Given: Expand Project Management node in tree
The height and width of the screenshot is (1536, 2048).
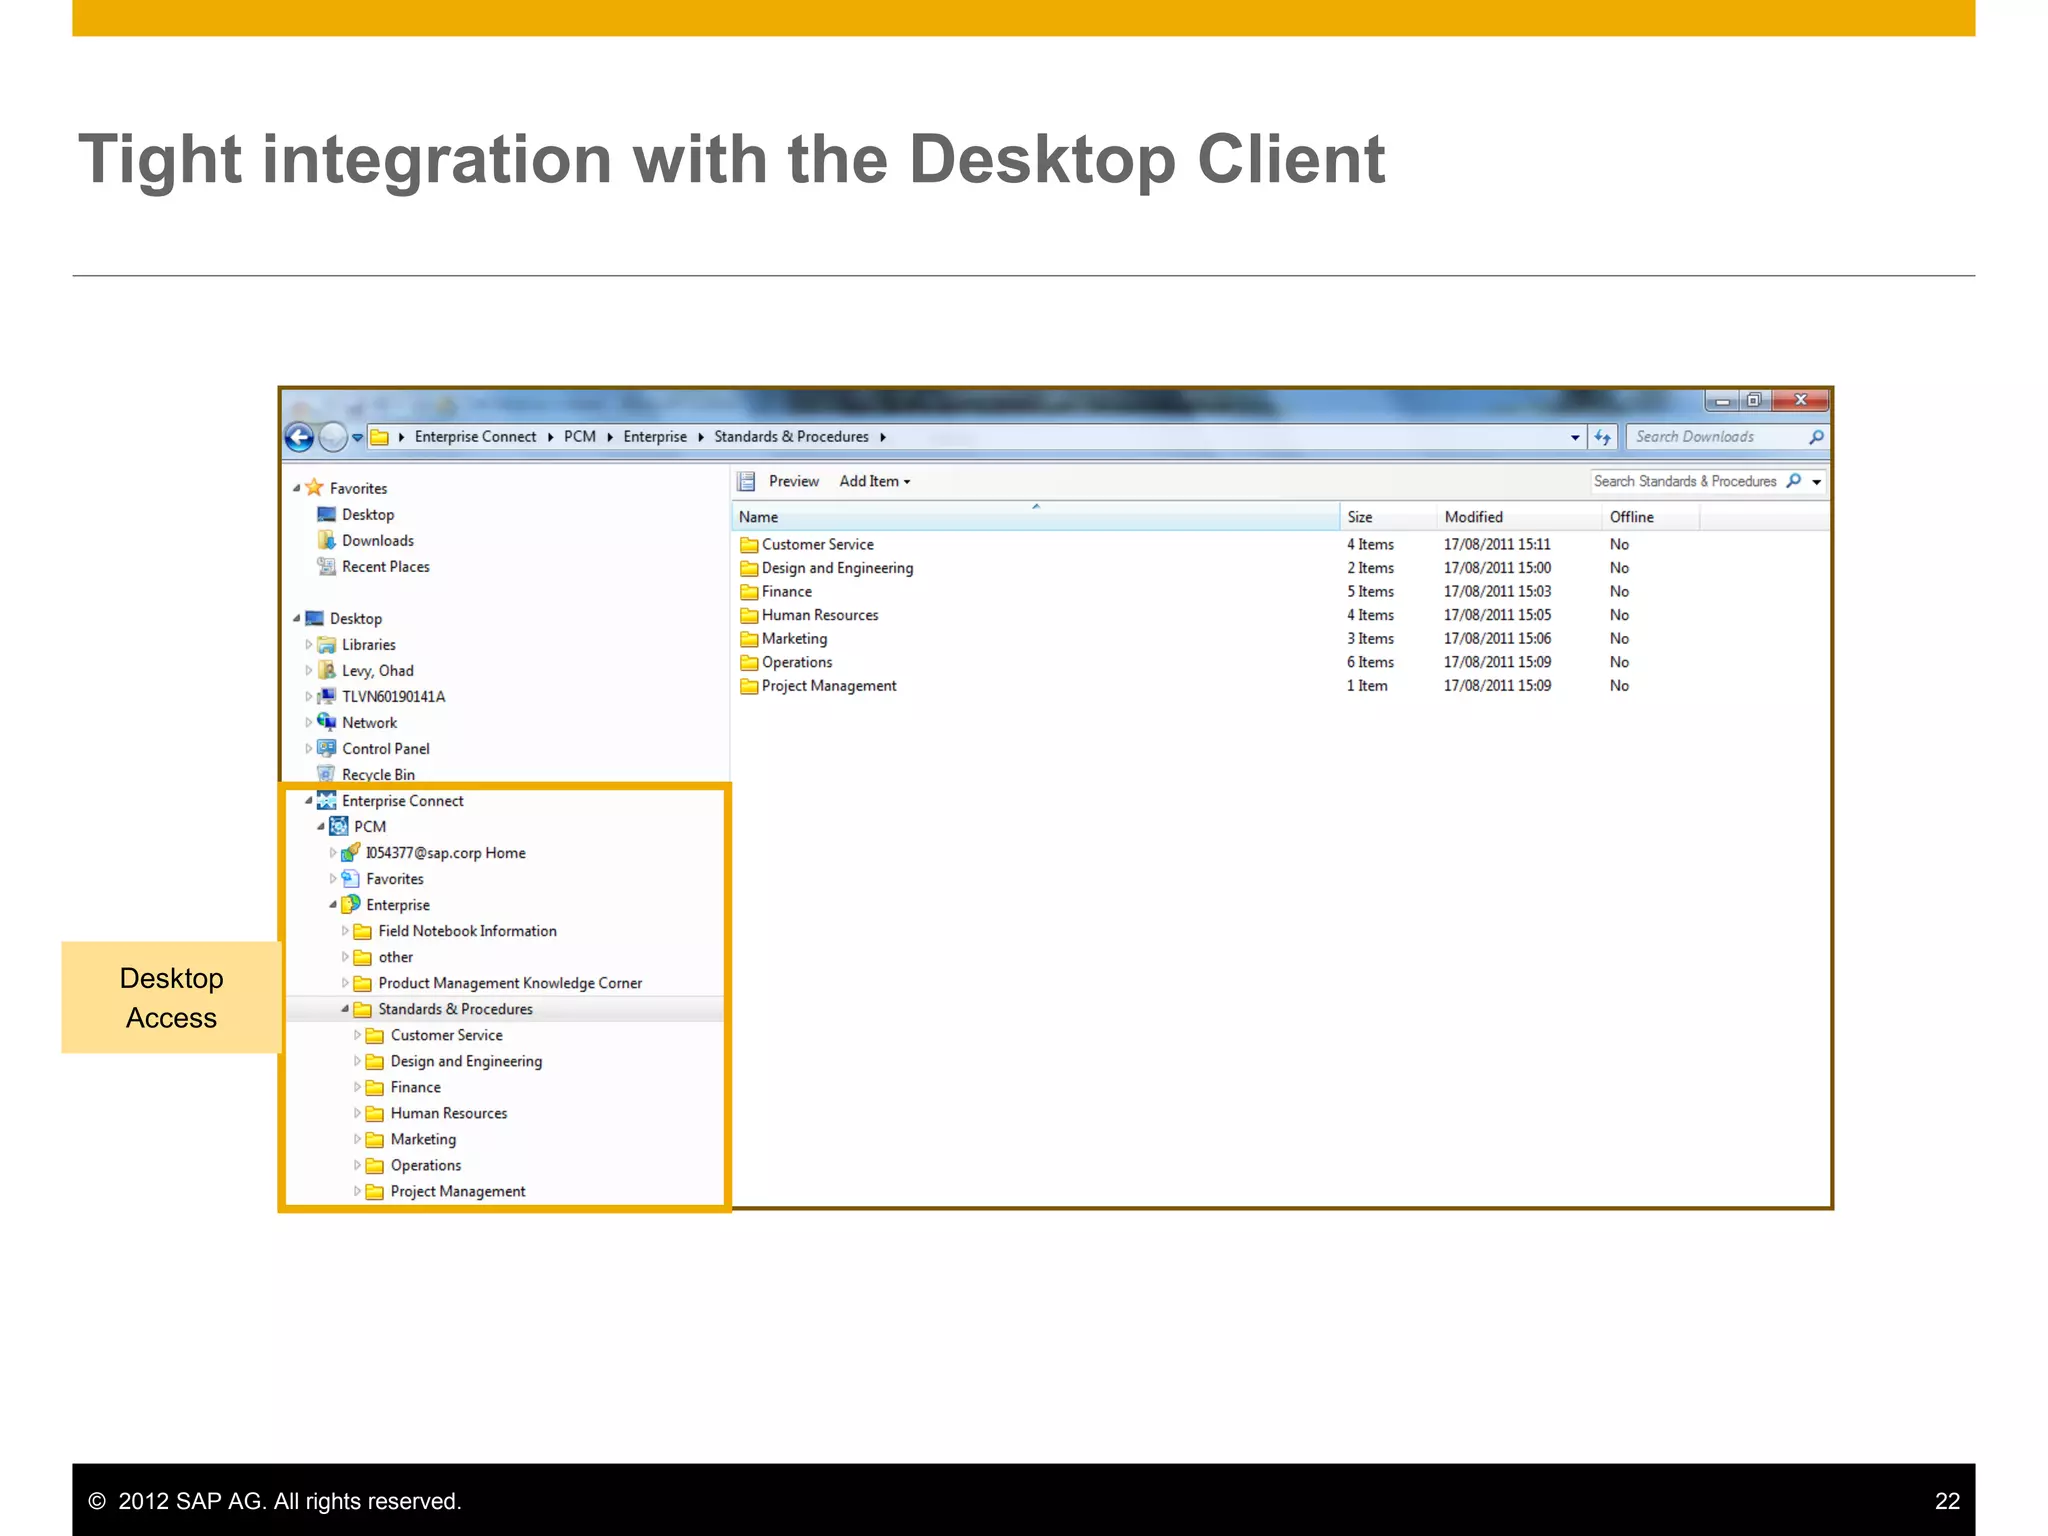Looking at the screenshot, I should [357, 1191].
